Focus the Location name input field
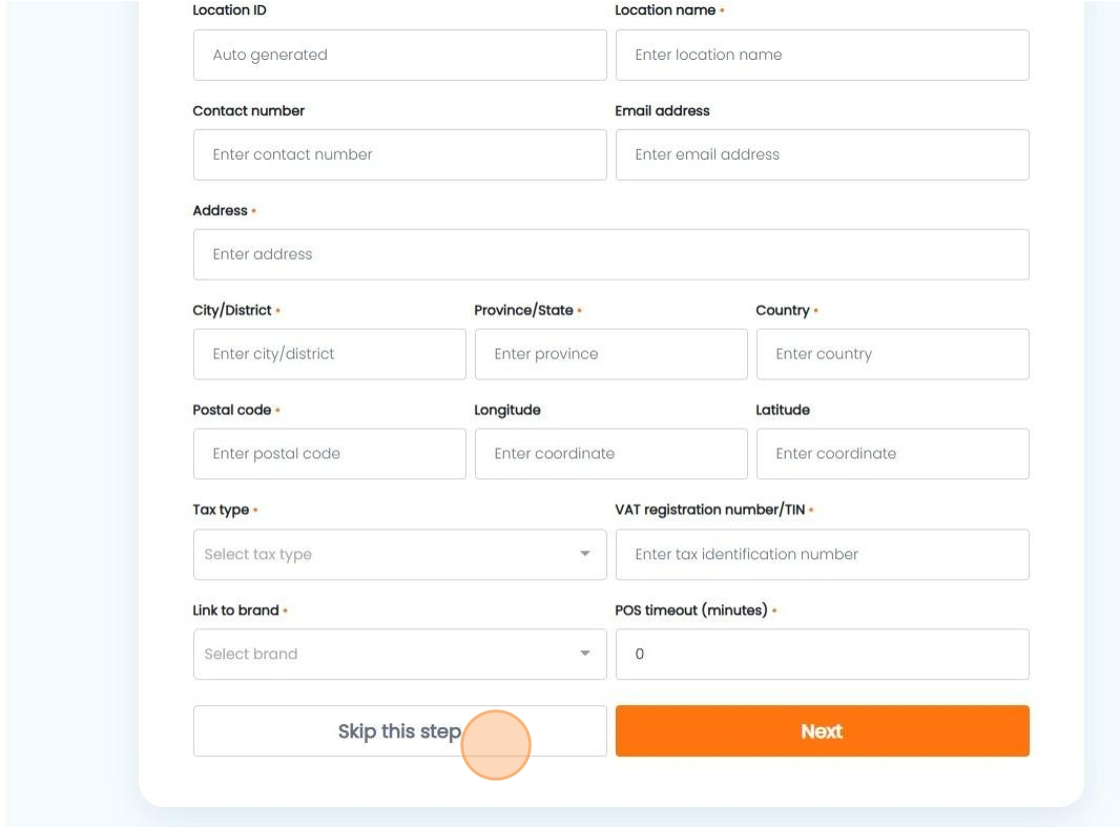 [x=822, y=55]
